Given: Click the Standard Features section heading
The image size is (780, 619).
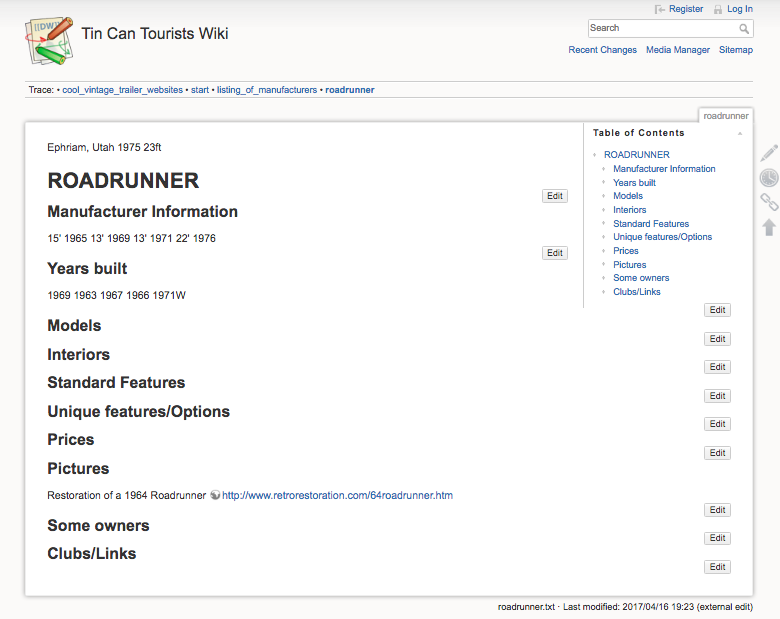Looking at the screenshot, I should (x=116, y=383).
